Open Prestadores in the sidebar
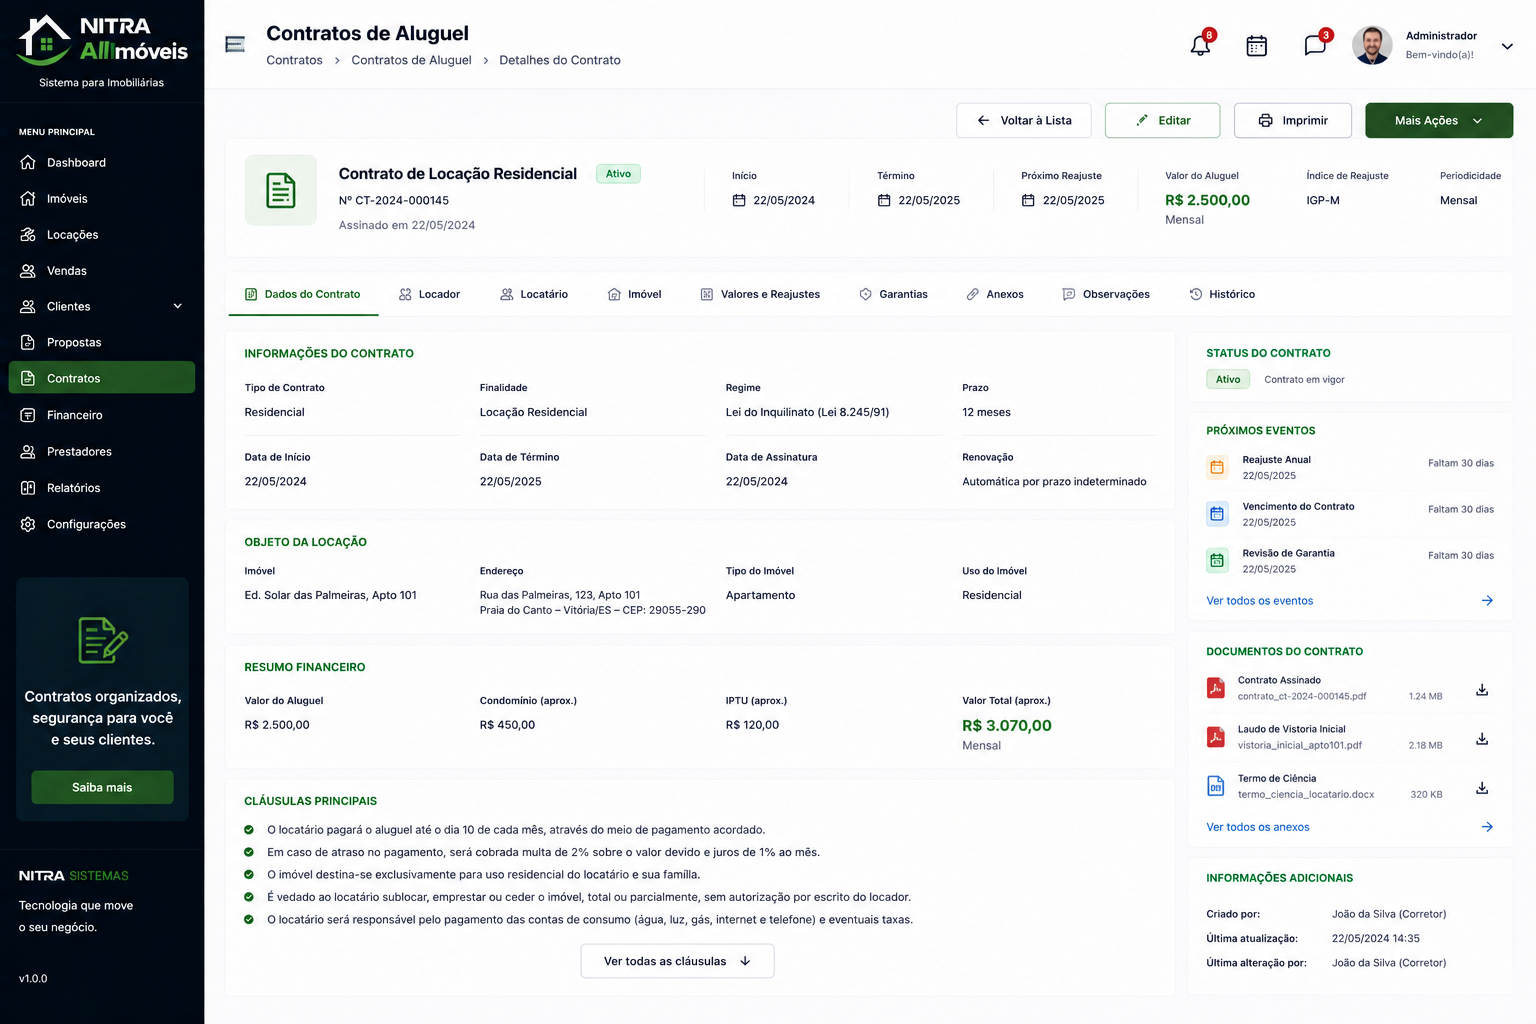 (102, 451)
